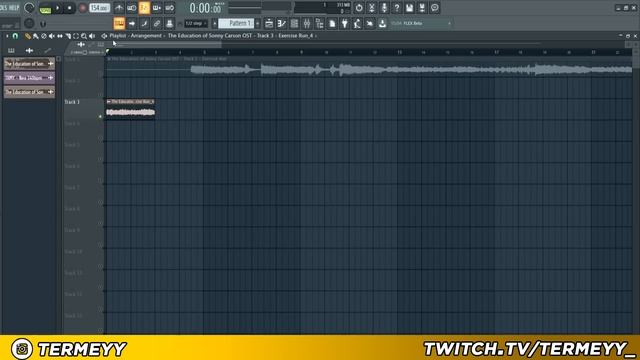Viewport: 640px width, 360px height.
Task: Open the Mixer view button
Action: point(307,24)
